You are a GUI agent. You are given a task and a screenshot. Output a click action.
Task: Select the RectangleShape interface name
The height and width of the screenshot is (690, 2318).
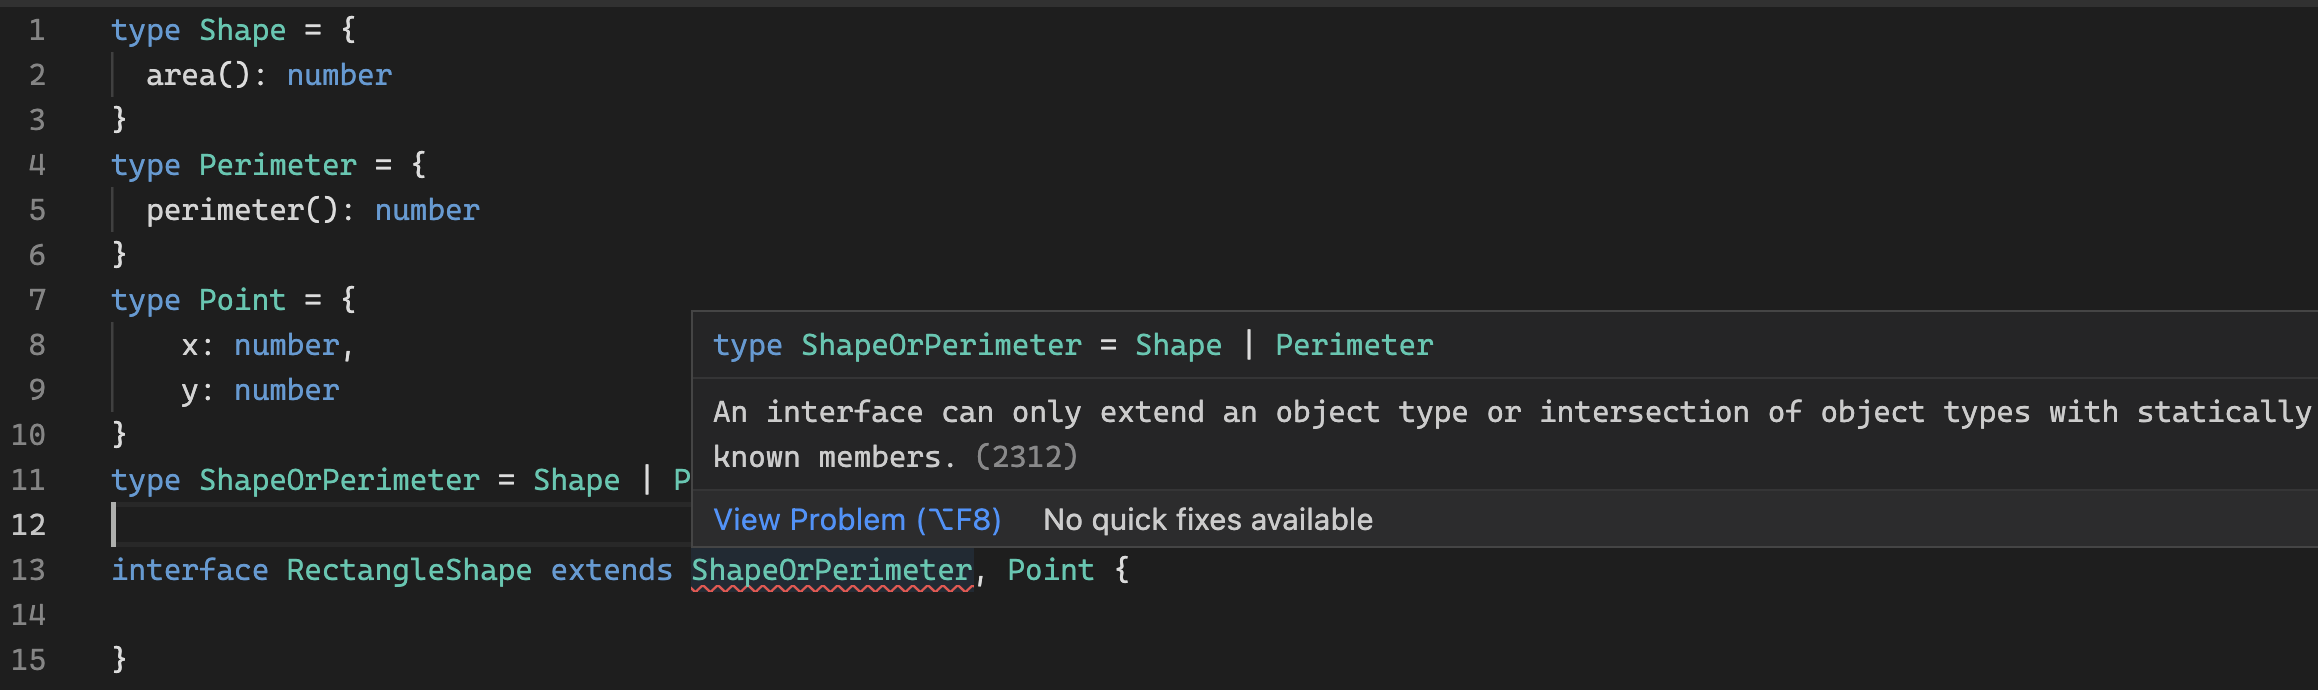(x=409, y=570)
